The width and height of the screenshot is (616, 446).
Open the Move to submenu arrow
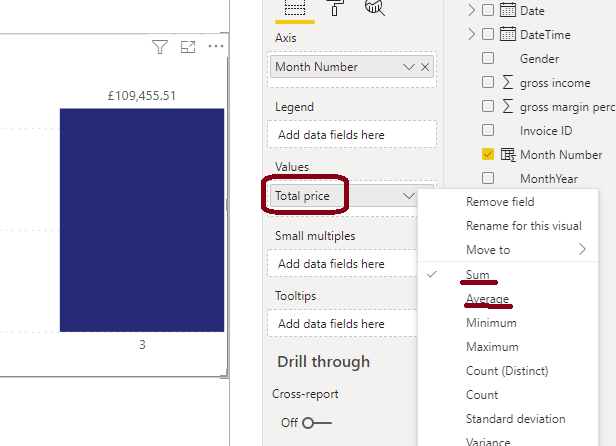(x=582, y=249)
